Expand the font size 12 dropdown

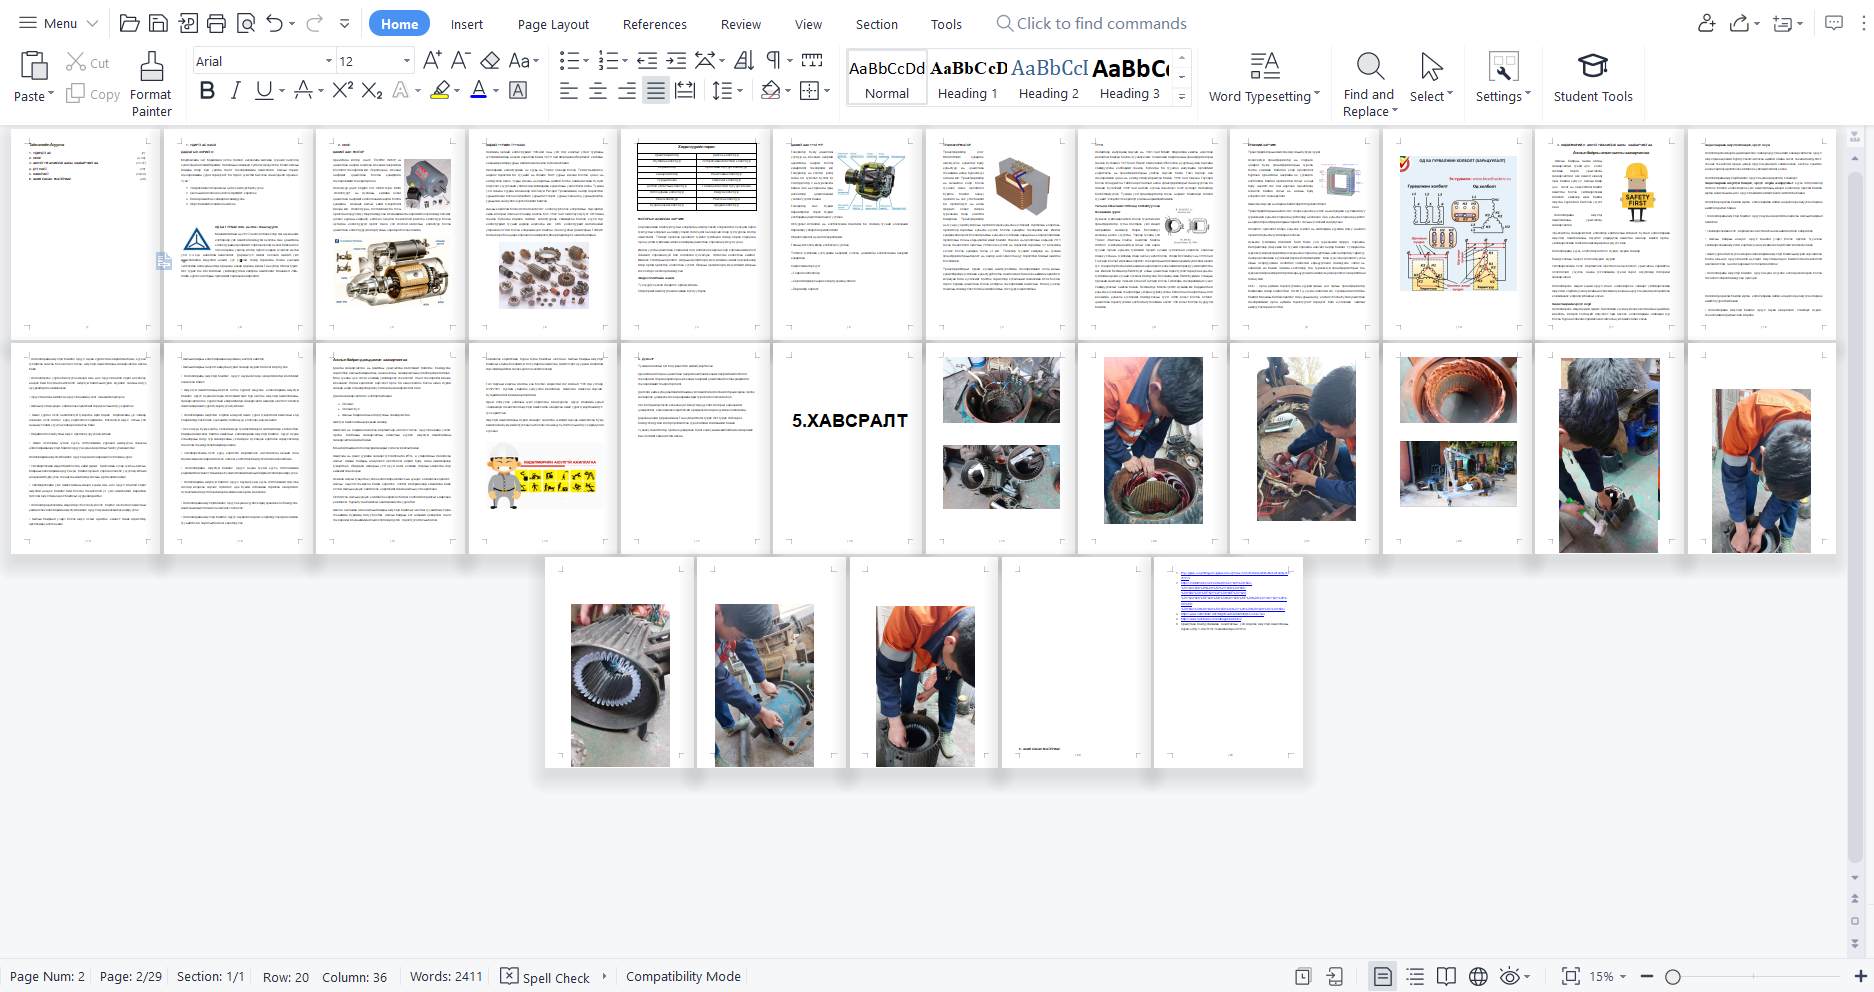[x=406, y=61]
